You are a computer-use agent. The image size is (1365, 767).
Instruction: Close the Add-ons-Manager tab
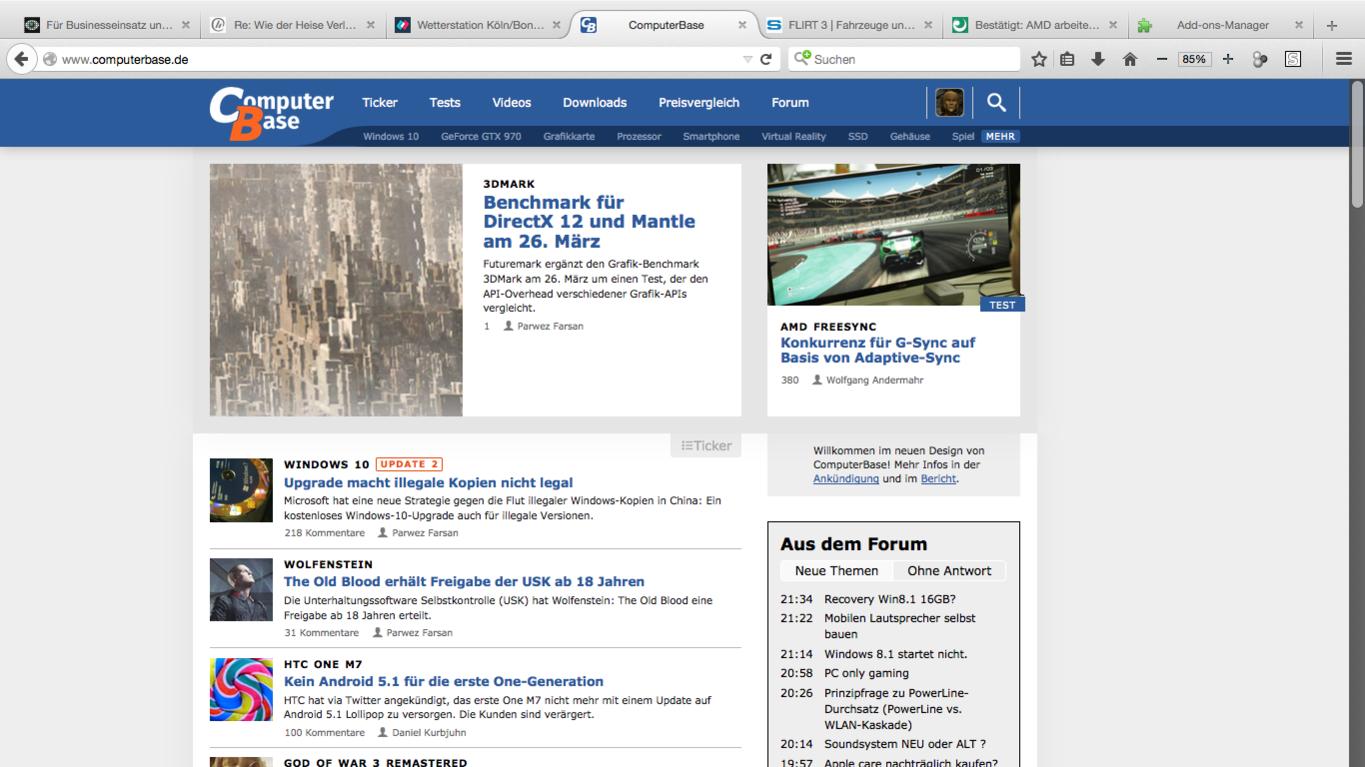1298,25
